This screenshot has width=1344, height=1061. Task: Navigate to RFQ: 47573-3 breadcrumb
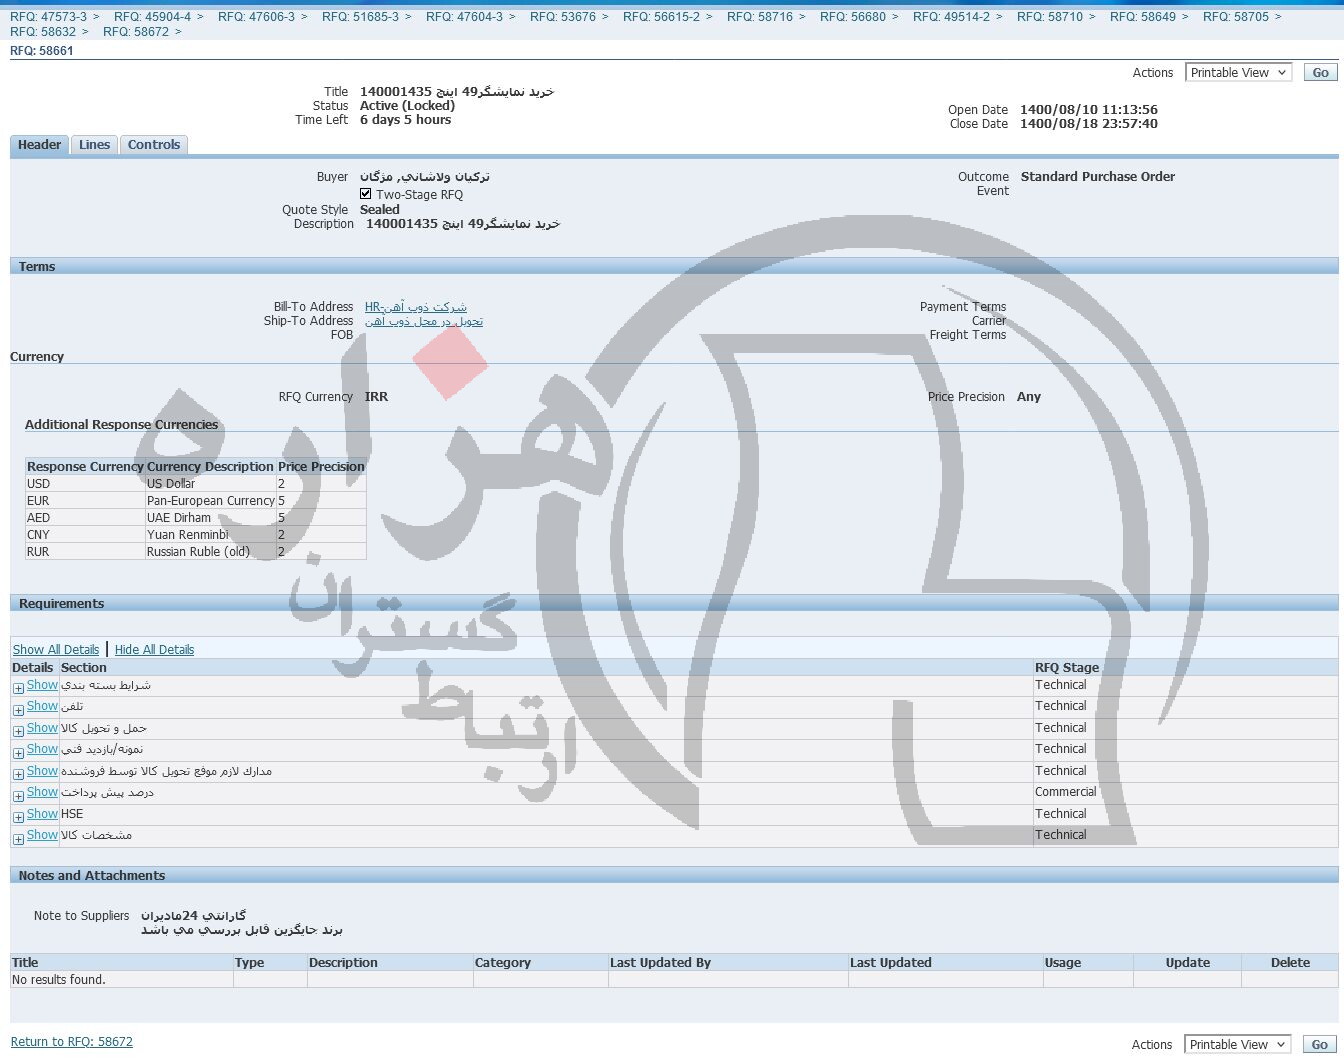click(48, 17)
